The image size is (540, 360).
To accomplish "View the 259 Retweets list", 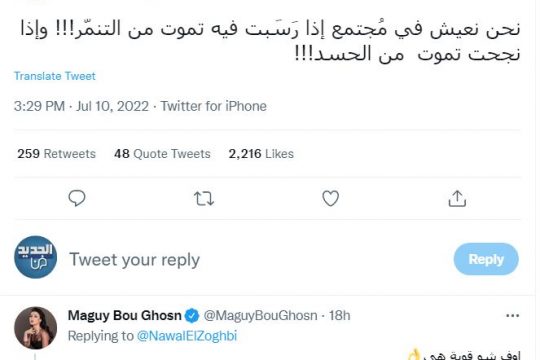I will (56, 154).
